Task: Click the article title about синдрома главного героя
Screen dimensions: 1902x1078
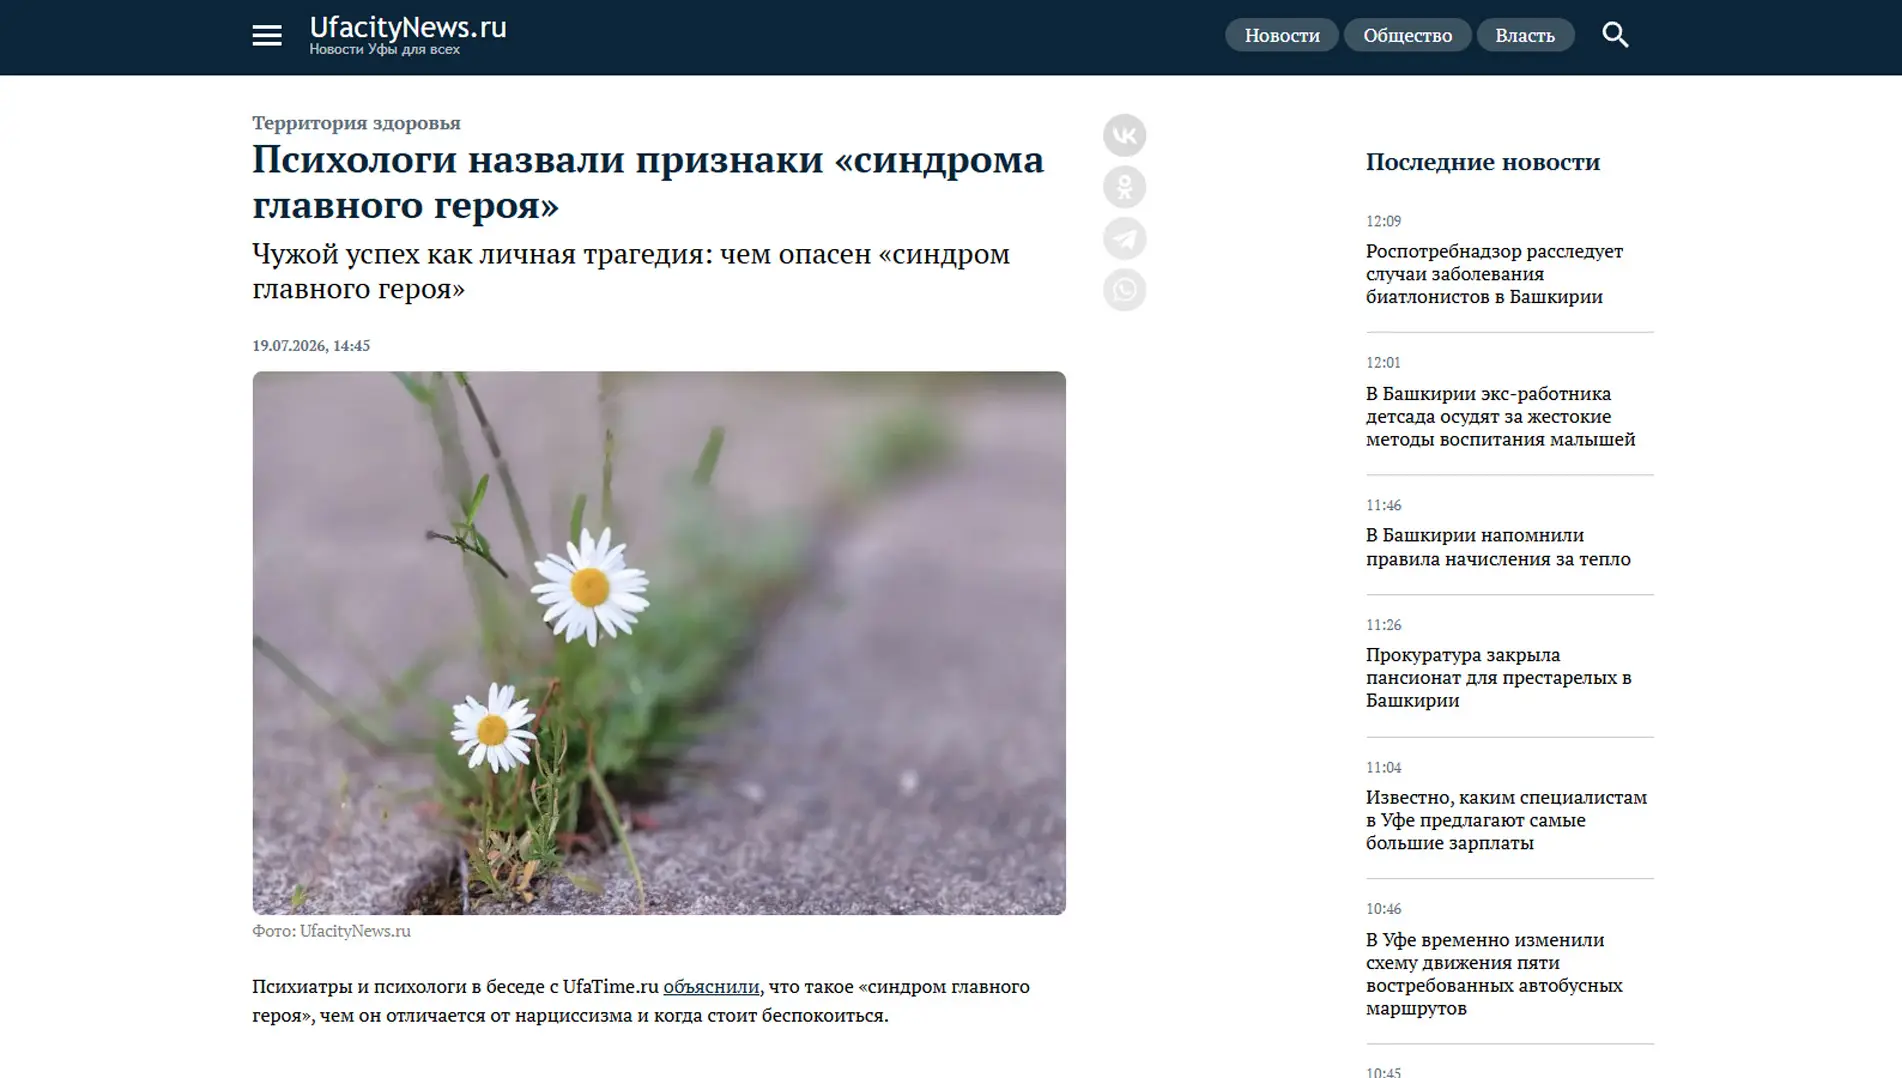Action: [648, 181]
